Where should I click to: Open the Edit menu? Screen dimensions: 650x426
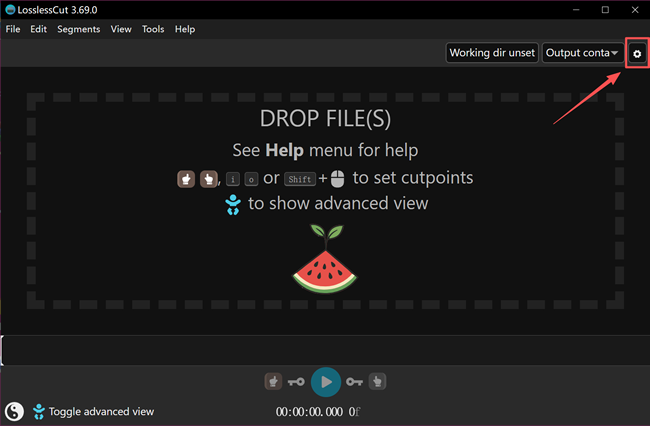pos(39,29)
